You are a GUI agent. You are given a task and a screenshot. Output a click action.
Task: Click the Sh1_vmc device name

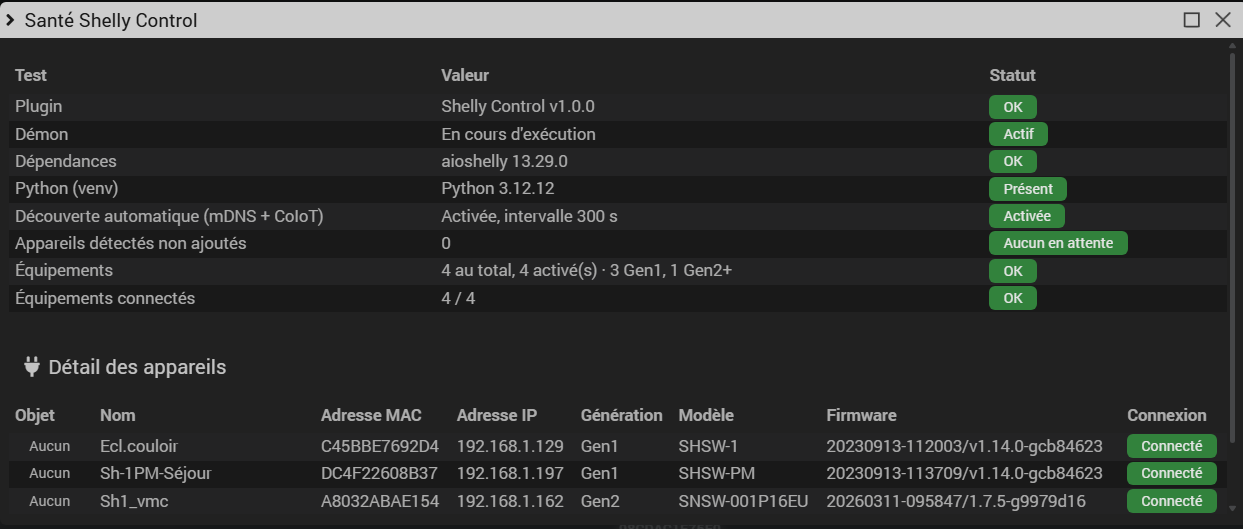pos(134,501)
